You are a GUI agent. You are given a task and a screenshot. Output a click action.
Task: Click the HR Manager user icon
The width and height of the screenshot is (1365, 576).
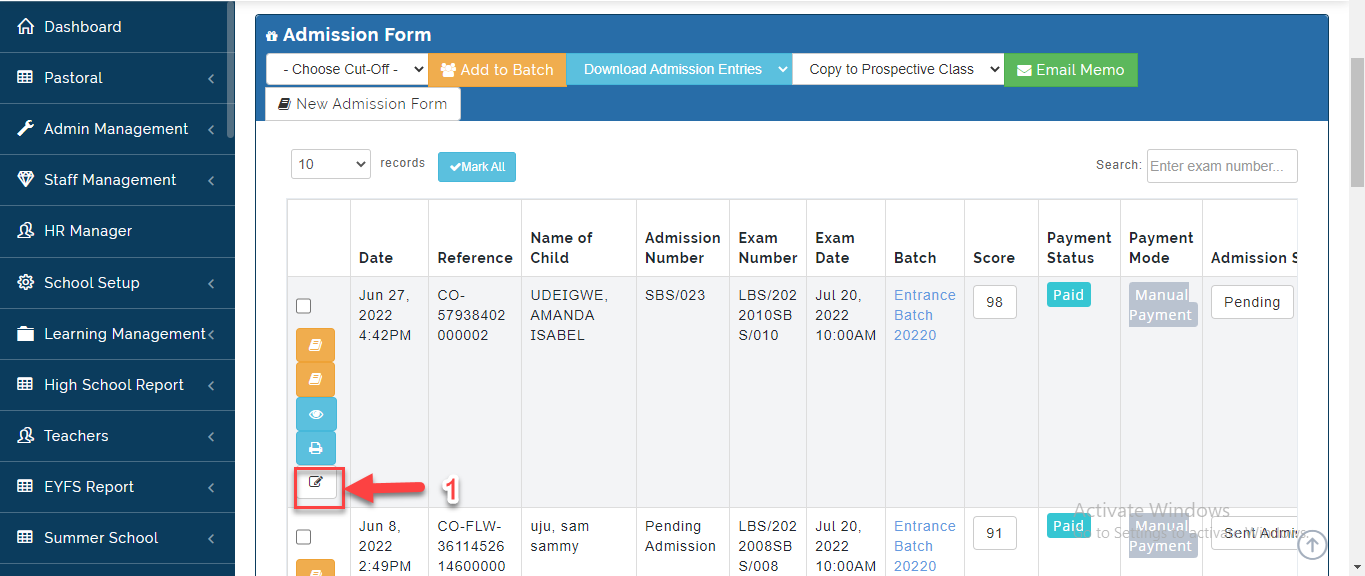coord(26,231)
